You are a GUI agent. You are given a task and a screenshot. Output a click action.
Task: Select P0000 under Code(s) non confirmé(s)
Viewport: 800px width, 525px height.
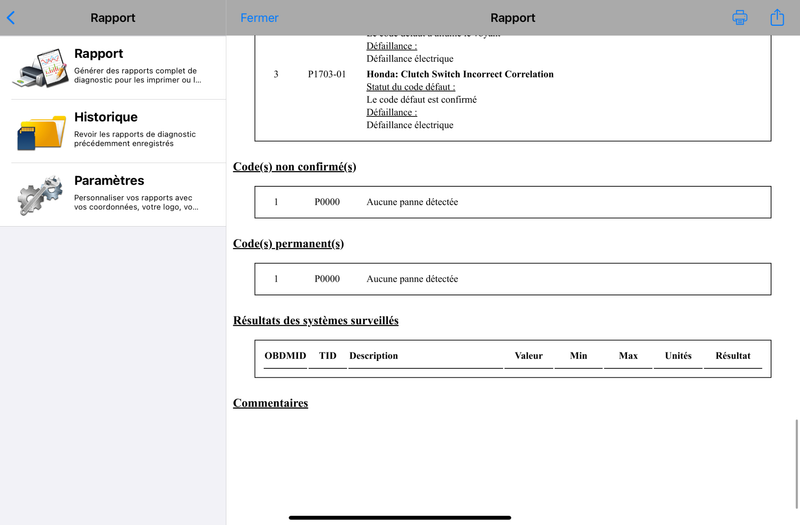click(x=327, y=202)
